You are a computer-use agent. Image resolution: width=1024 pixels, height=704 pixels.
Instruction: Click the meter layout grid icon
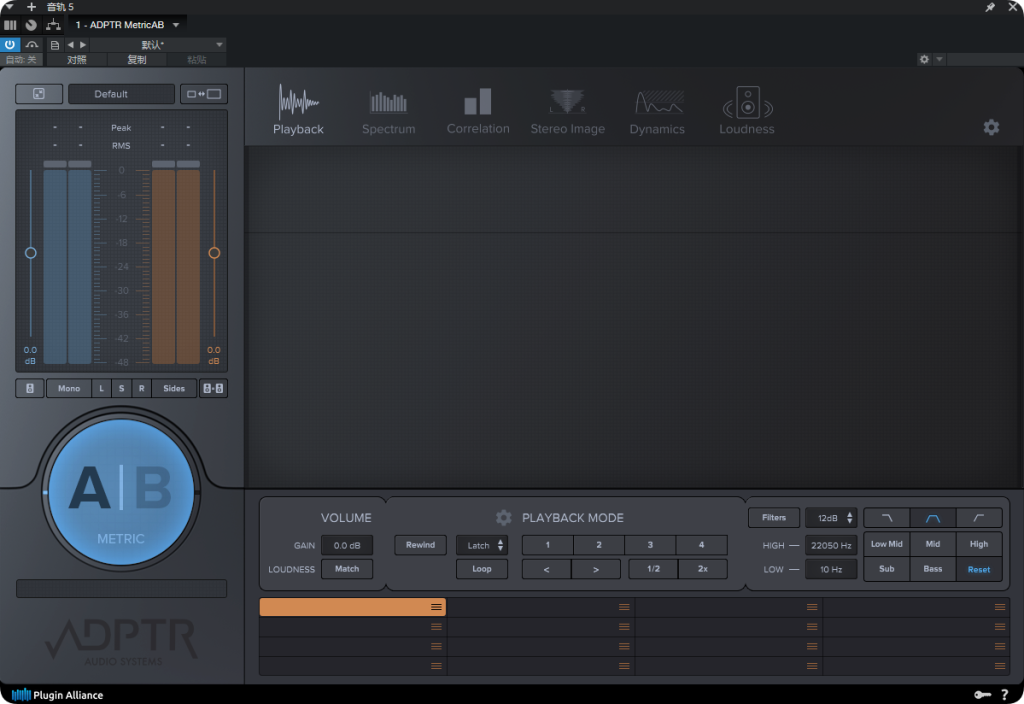coord(39,94)
